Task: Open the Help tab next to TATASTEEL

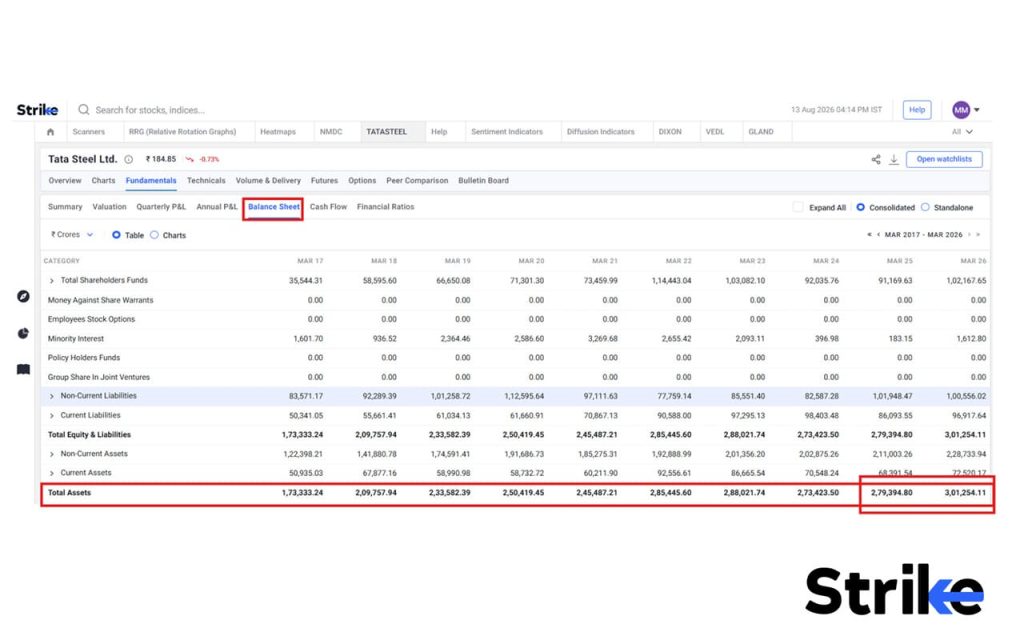Action: [x=440, y=132]
